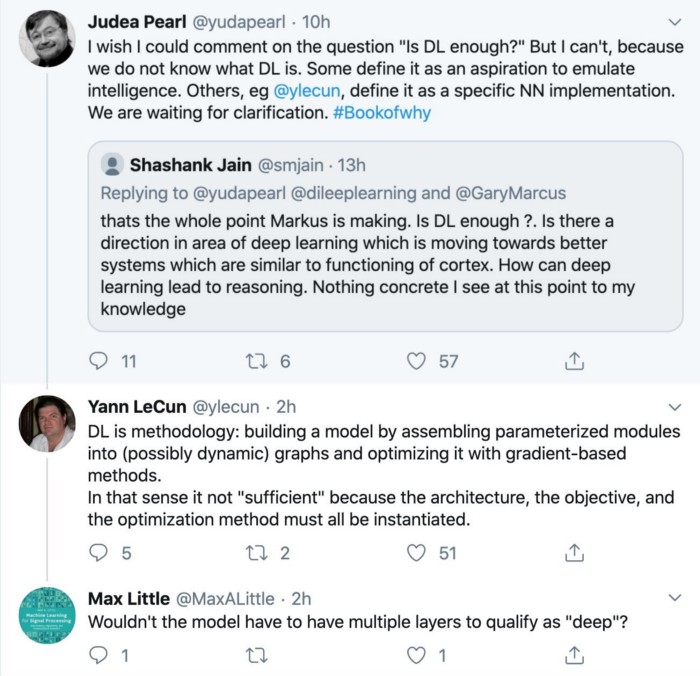Retweet Judea Pearl's tweet

255,361
